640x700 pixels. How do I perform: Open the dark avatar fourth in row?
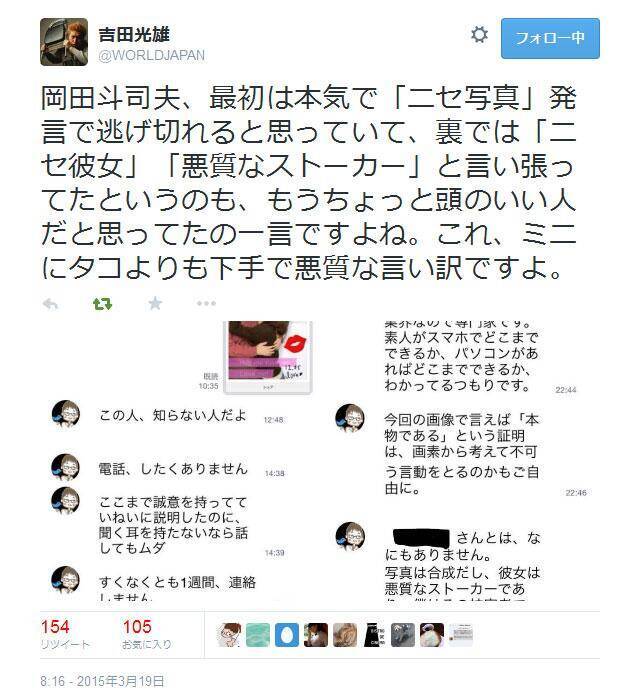(316, 635)
